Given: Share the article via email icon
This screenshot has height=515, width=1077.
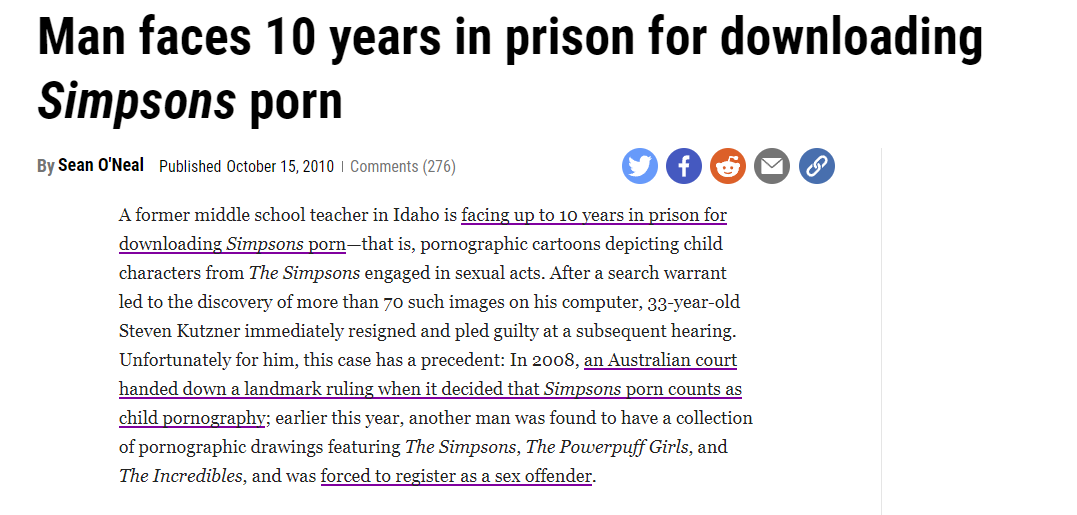Looking at the screenshot, I should pyautogui.click(x=772, y=166).
